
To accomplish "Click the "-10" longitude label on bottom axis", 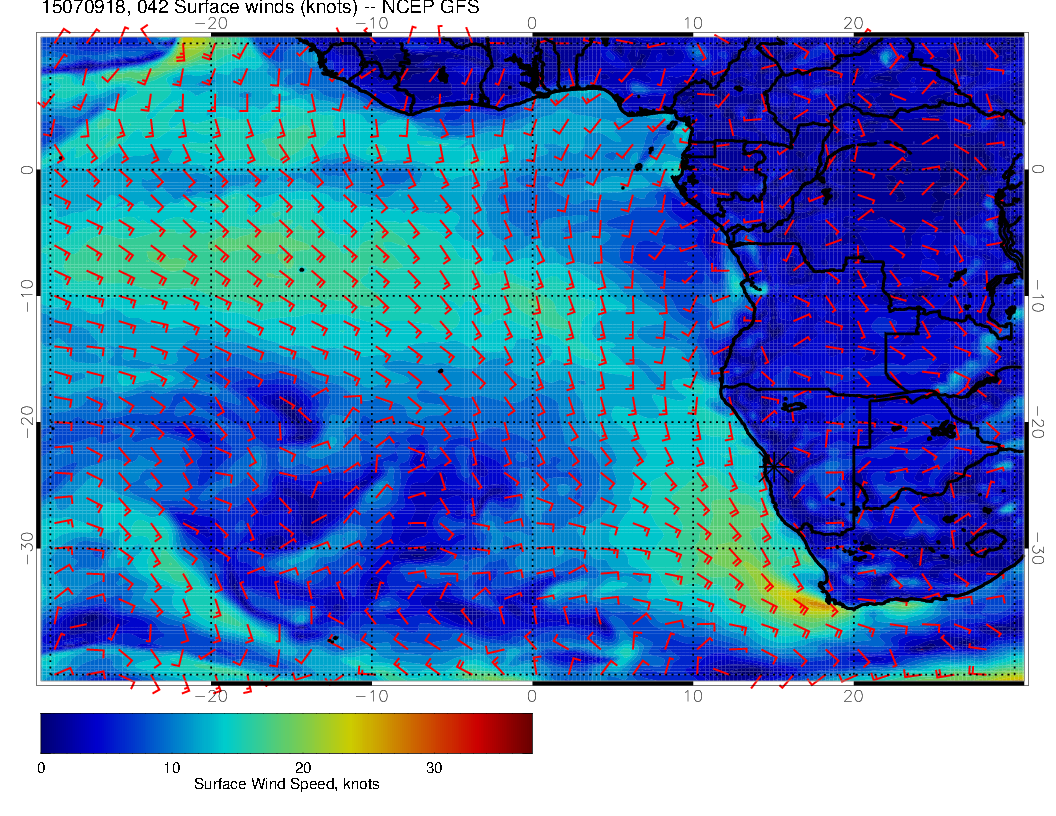I will pyautogui.click(x=371, y=694).
